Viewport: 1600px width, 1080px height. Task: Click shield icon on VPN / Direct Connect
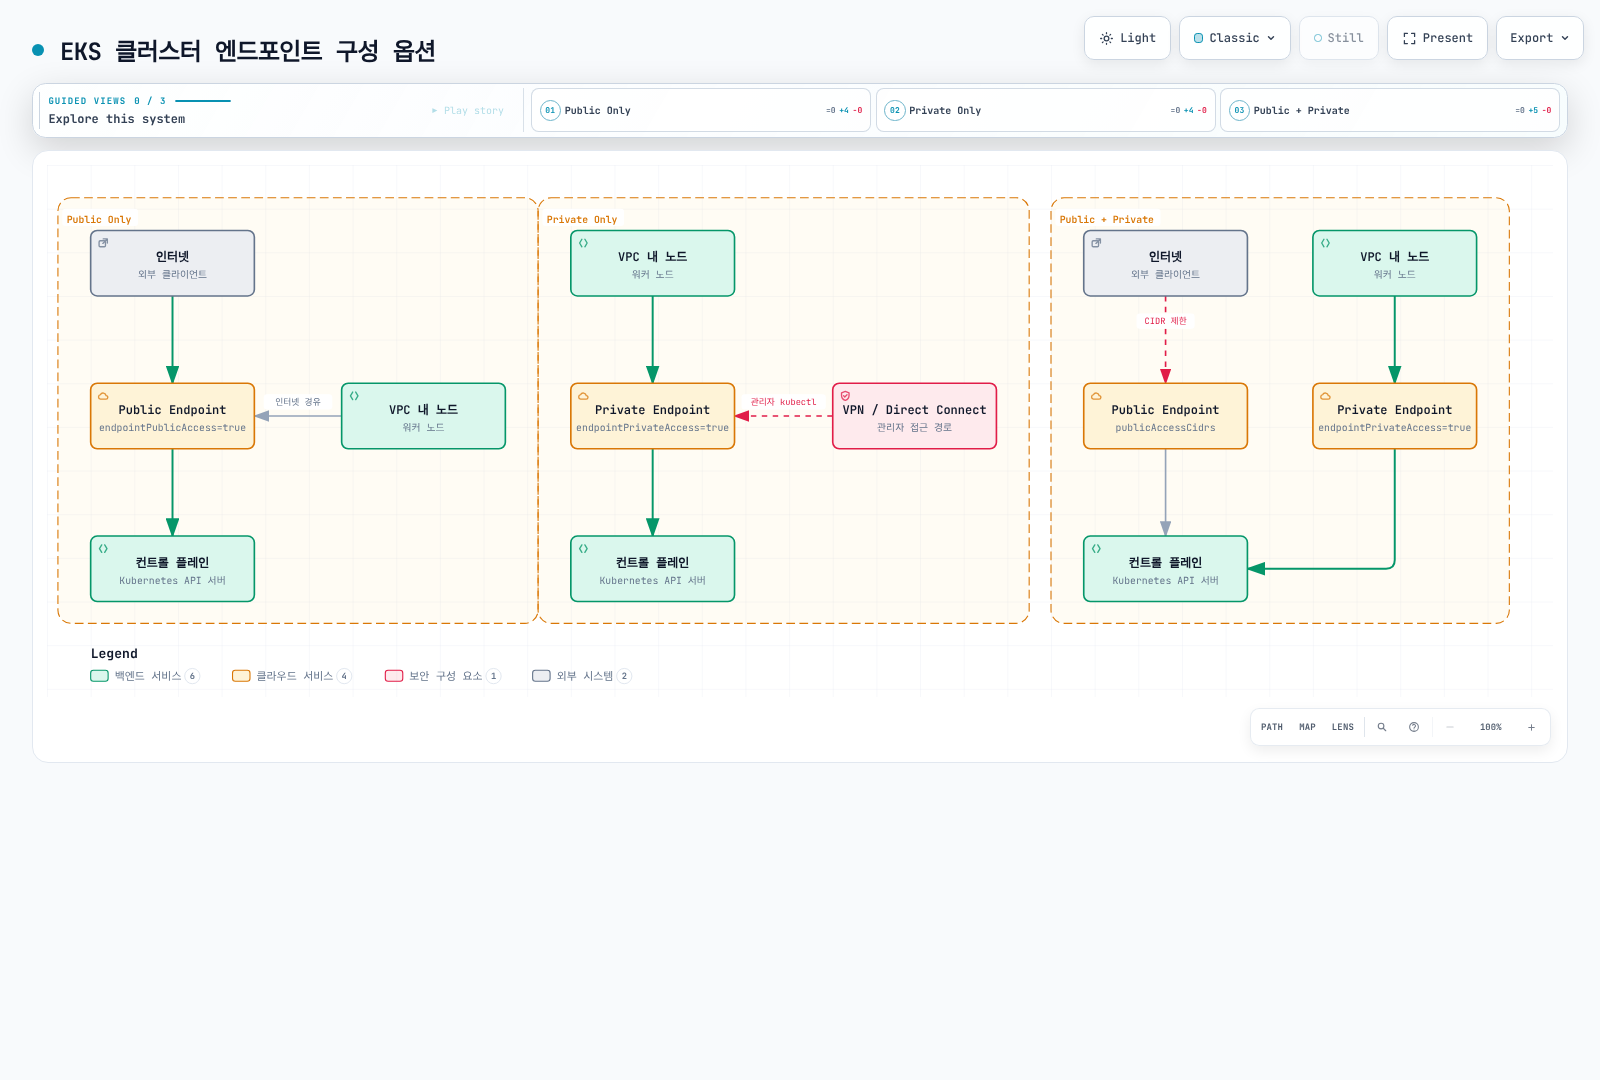click(x=845, y=396)
